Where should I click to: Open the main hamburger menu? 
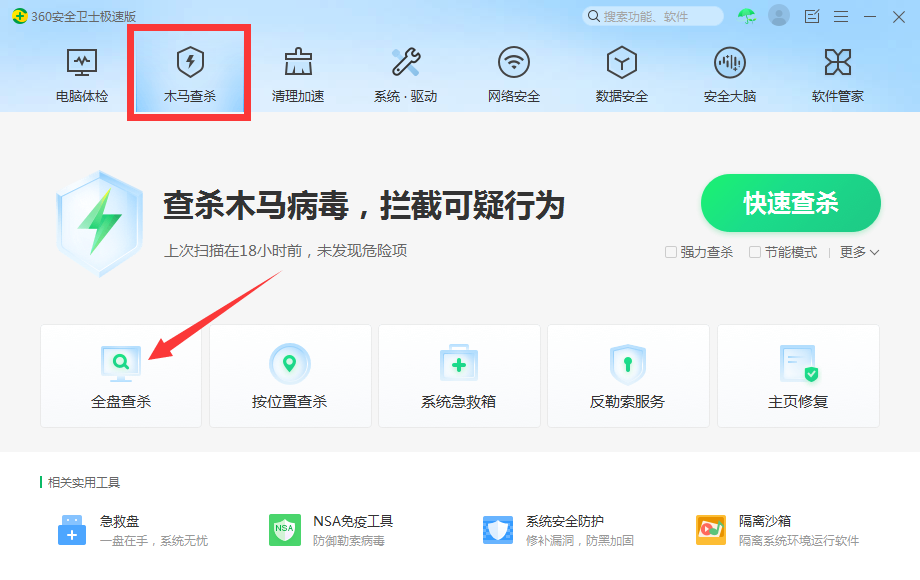point(841,16)
